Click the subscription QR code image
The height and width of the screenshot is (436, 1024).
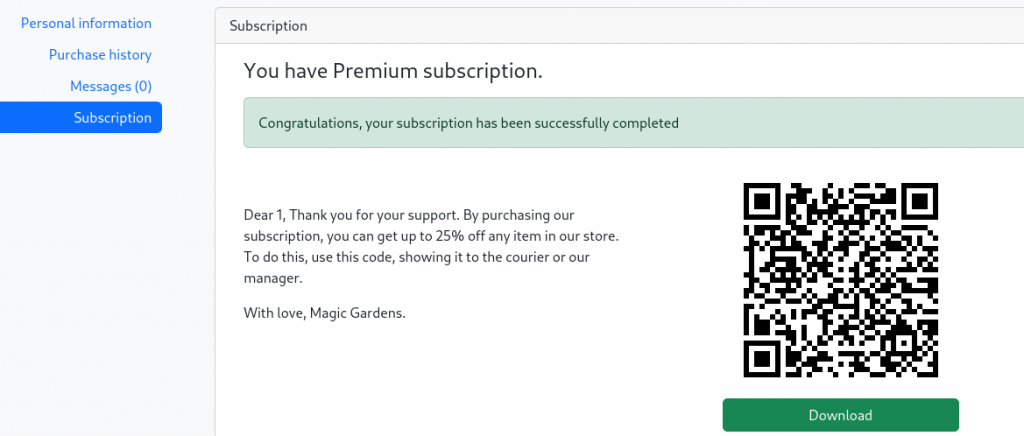(840, 281)
